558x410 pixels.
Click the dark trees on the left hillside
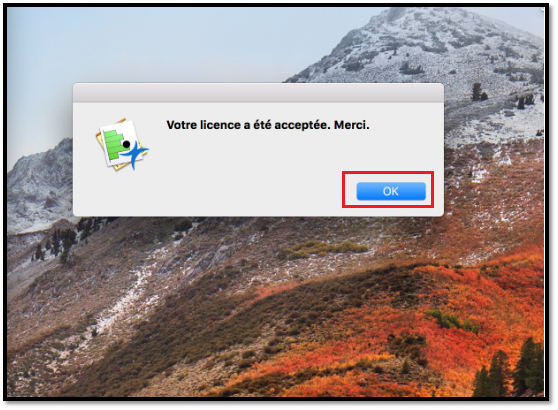(57, 242)
